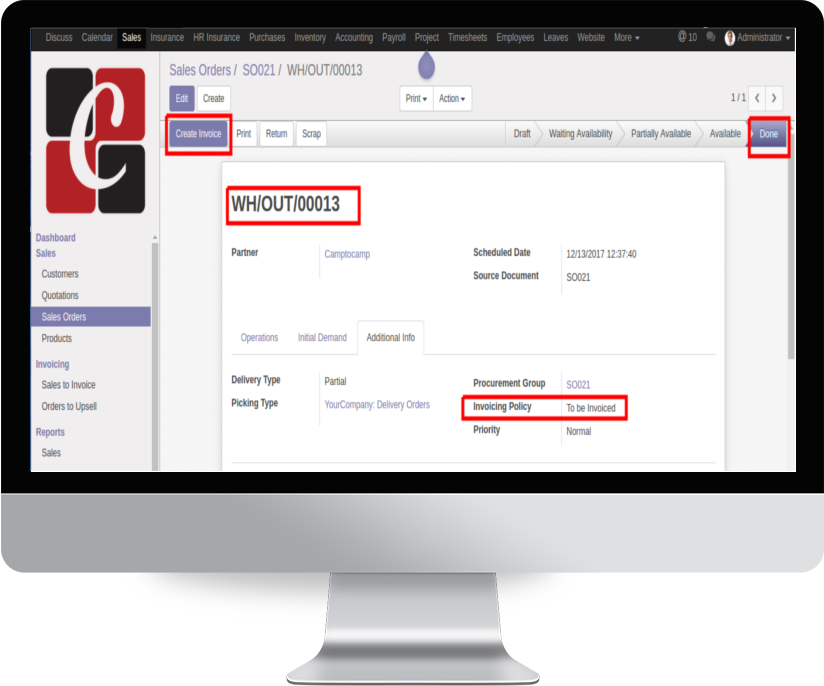The image size is (824, 686).
Task: Open the Project menu
Action: [x=427, y=37]
